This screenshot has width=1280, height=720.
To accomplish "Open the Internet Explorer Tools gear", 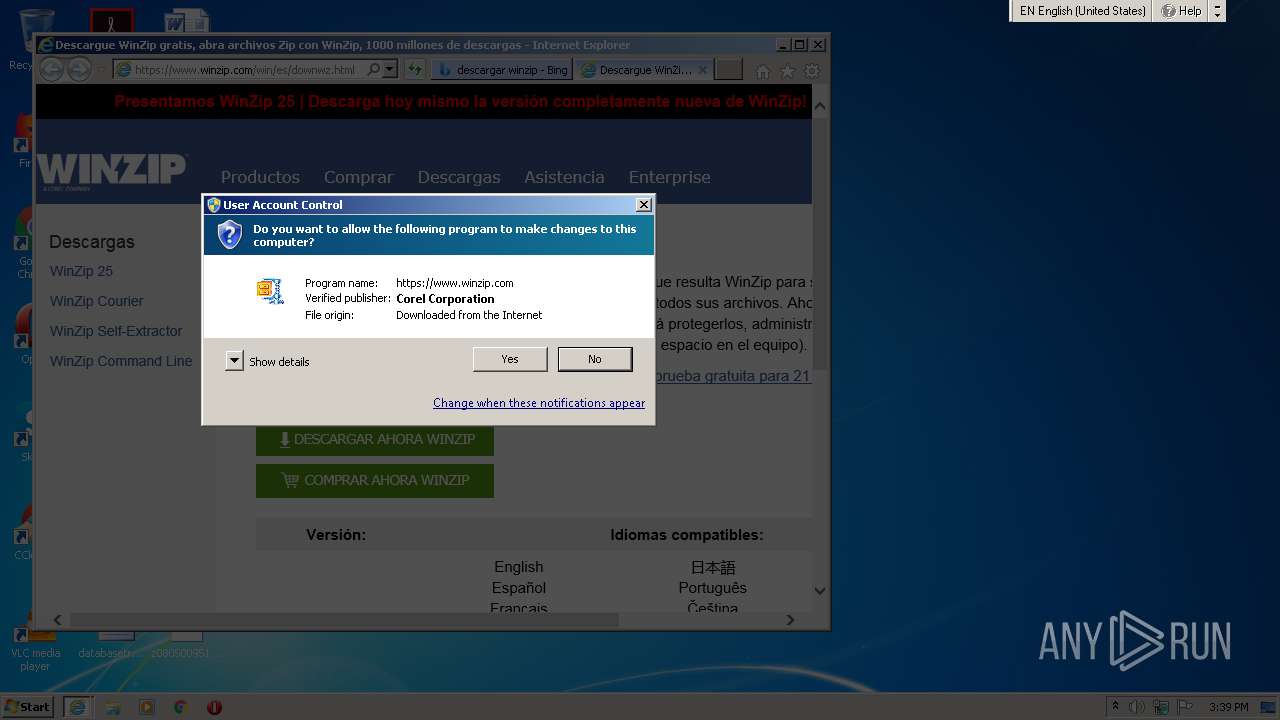I will coord(812,71).
